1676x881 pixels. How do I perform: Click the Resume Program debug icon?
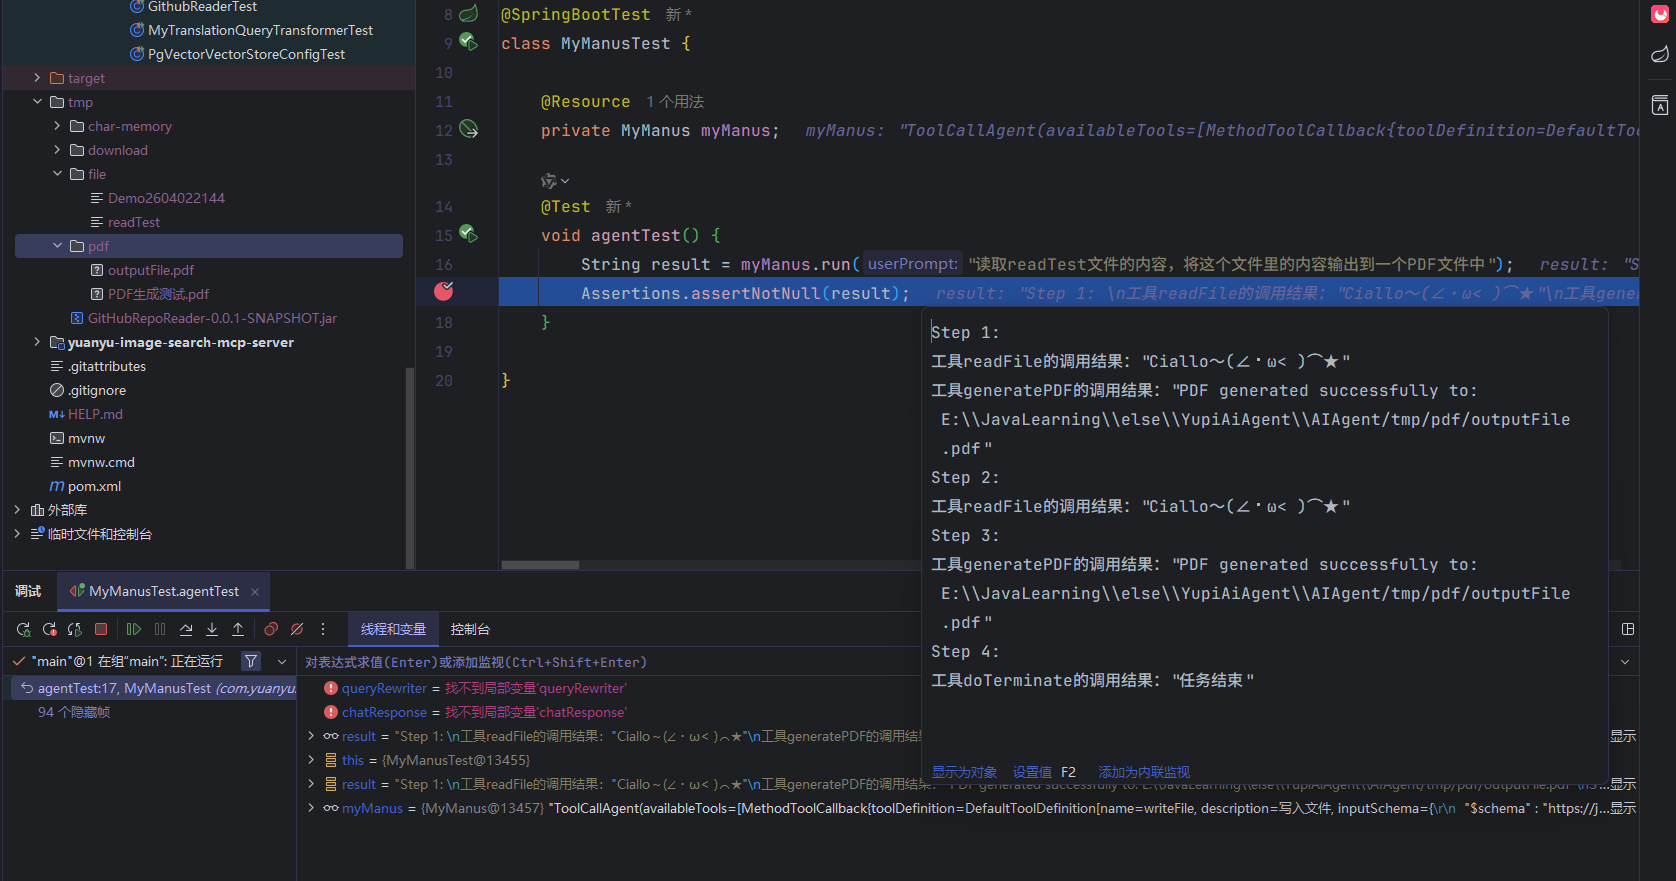134,629
